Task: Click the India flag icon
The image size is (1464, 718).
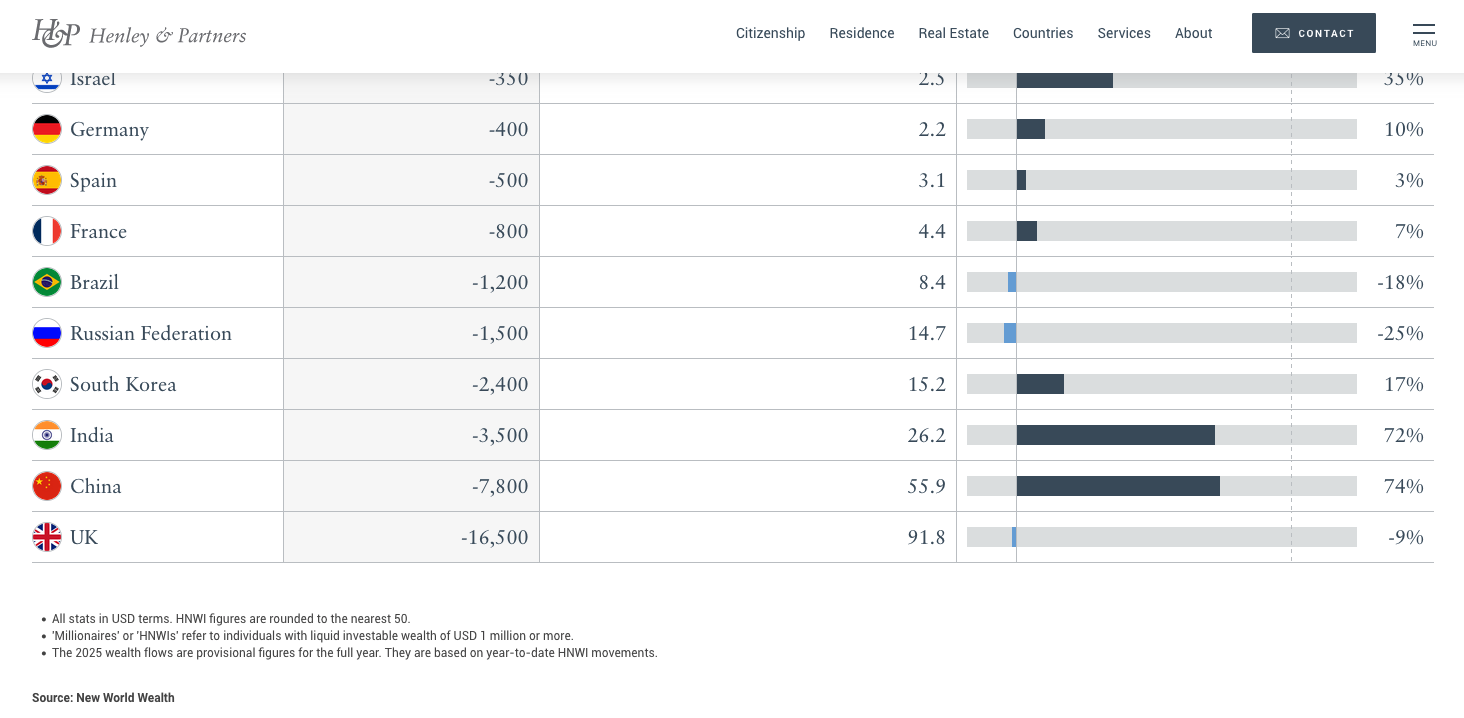Action: point(47,435)
